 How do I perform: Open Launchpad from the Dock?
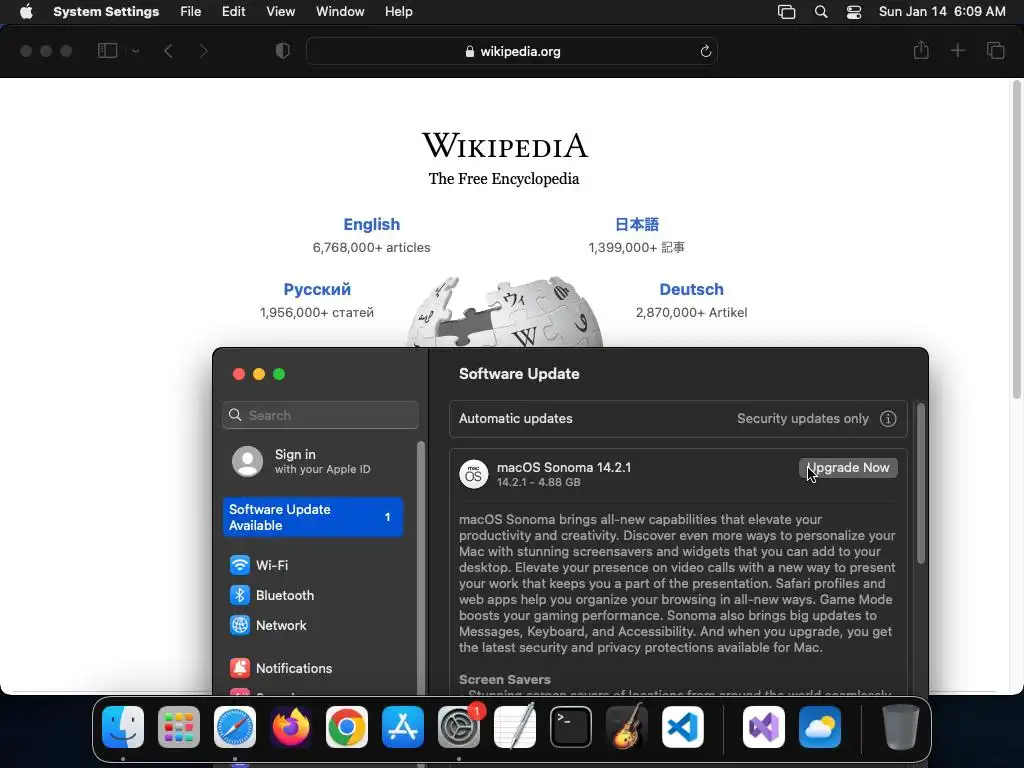179,726
